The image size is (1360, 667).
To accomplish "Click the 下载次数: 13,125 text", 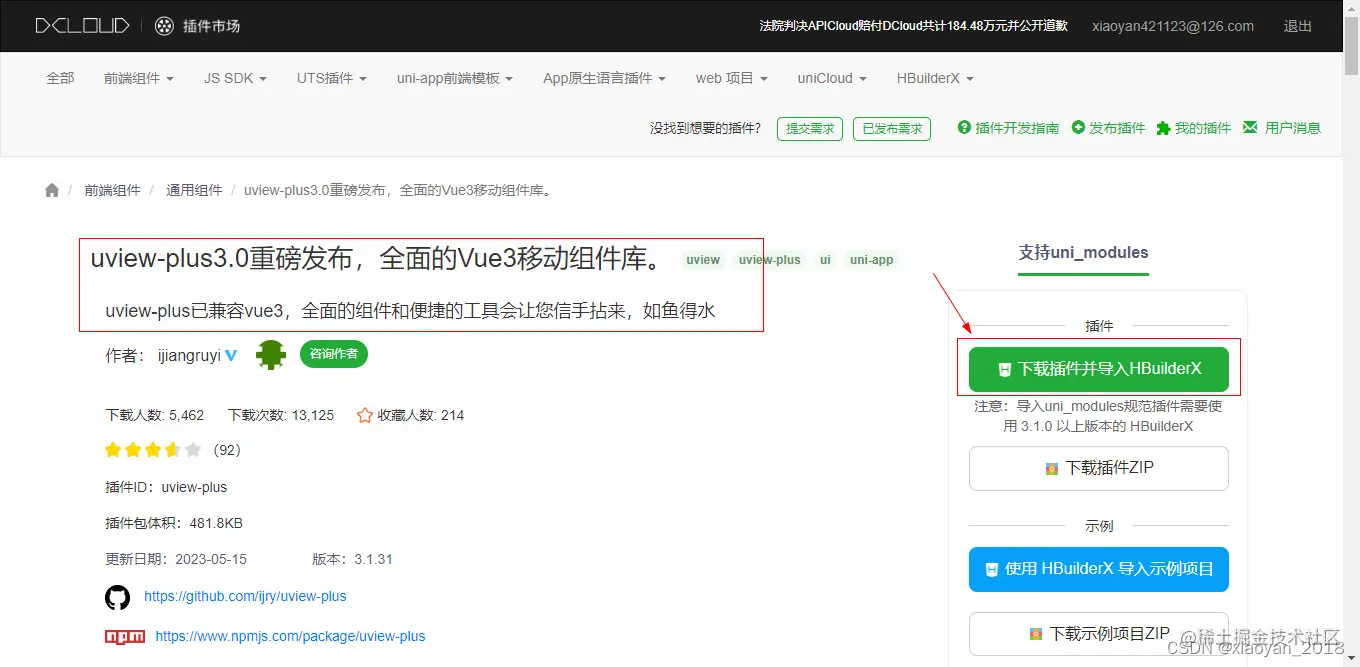I will click(281, 415).
